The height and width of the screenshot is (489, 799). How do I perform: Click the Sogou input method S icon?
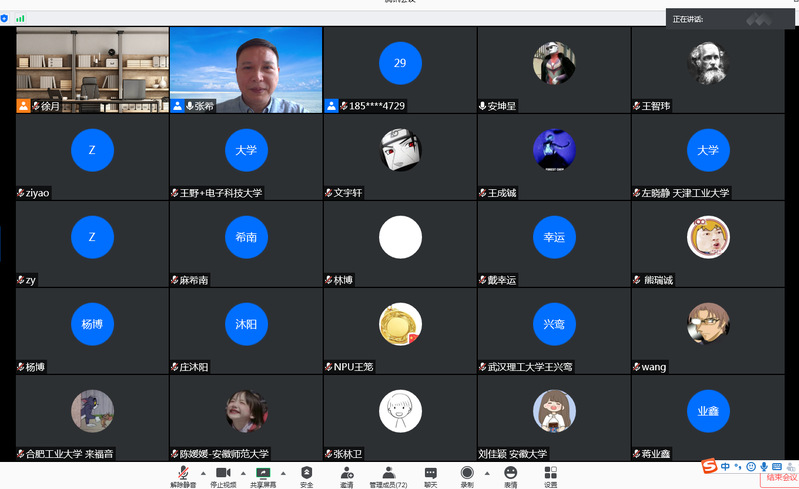[709, 466]
